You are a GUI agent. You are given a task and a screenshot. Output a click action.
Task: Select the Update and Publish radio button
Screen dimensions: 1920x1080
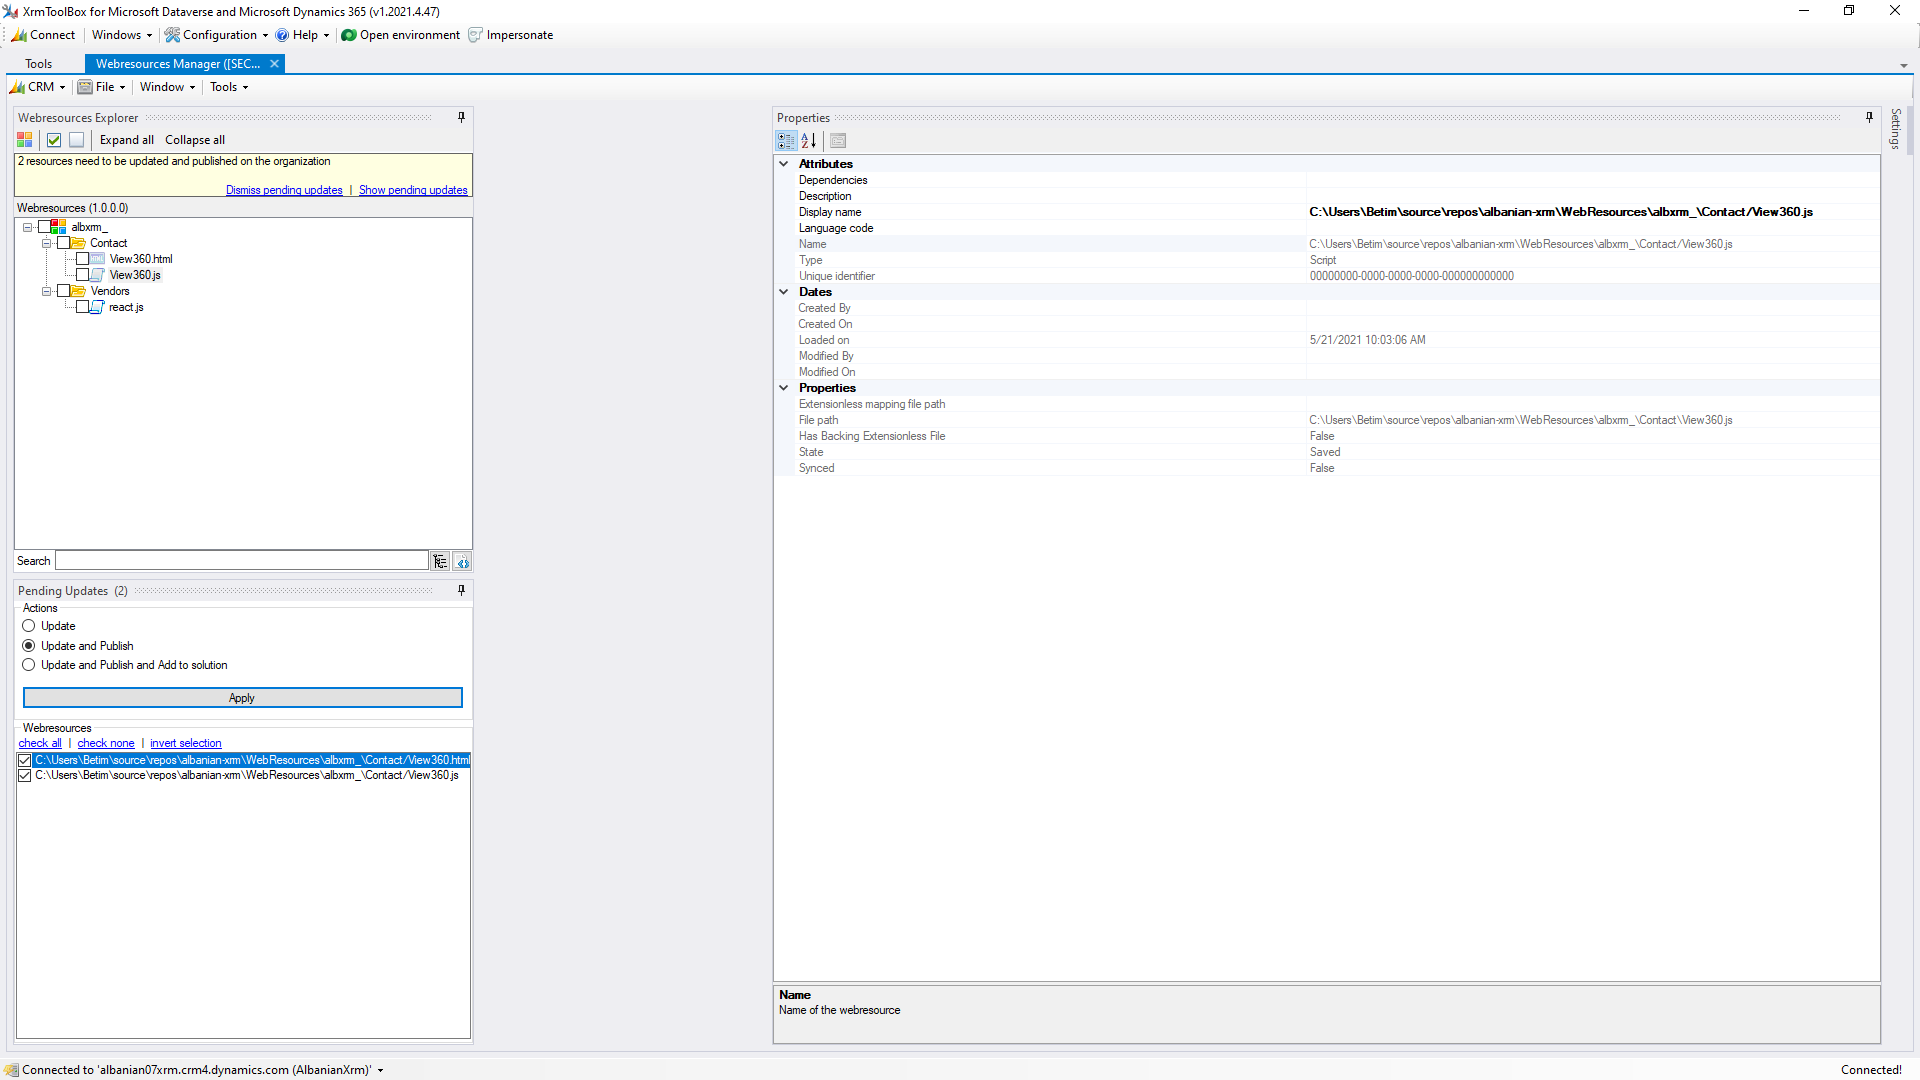point(28,645)
